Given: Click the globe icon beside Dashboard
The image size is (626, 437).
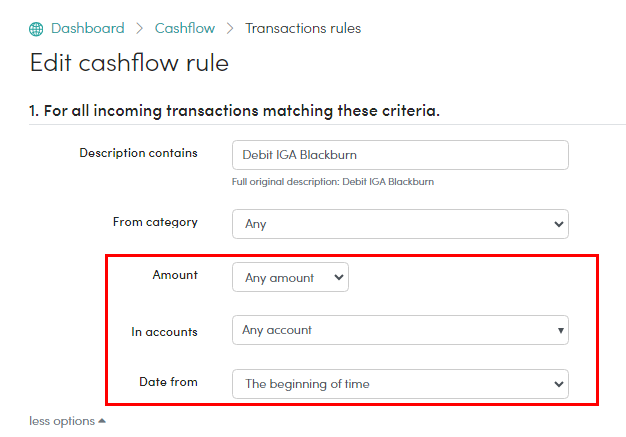Looking at the screenshot, I should (x=36, y=29).
